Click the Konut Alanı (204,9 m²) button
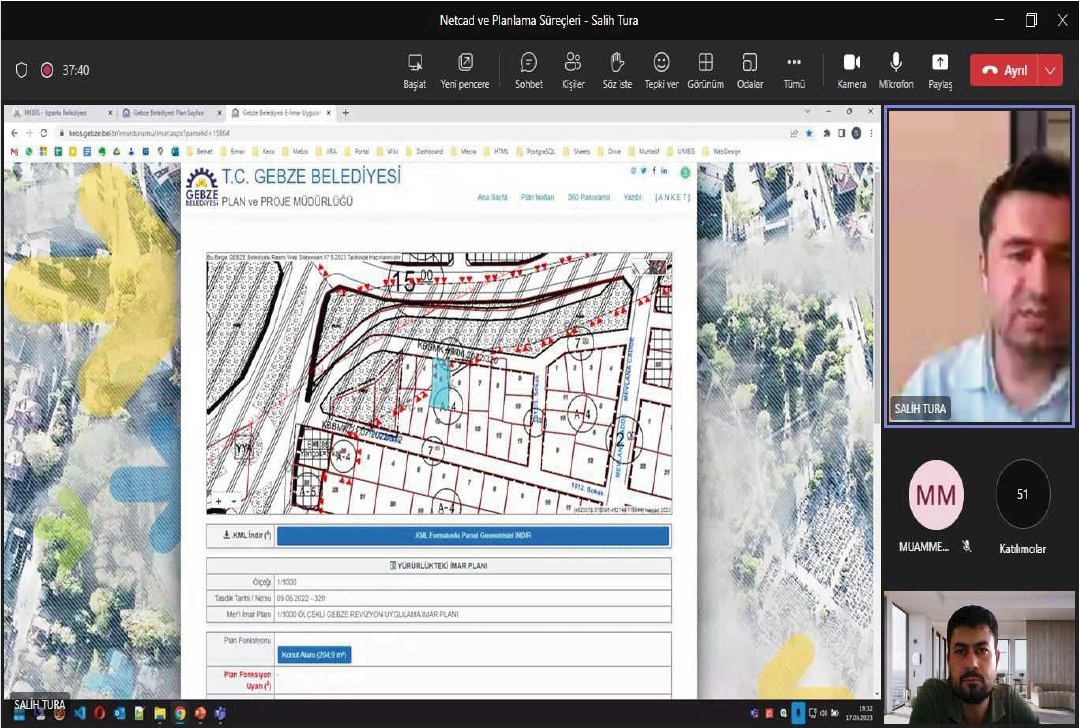Image resolution: width=1080 pixels, height=728 pixels. [x=314, y=655]
